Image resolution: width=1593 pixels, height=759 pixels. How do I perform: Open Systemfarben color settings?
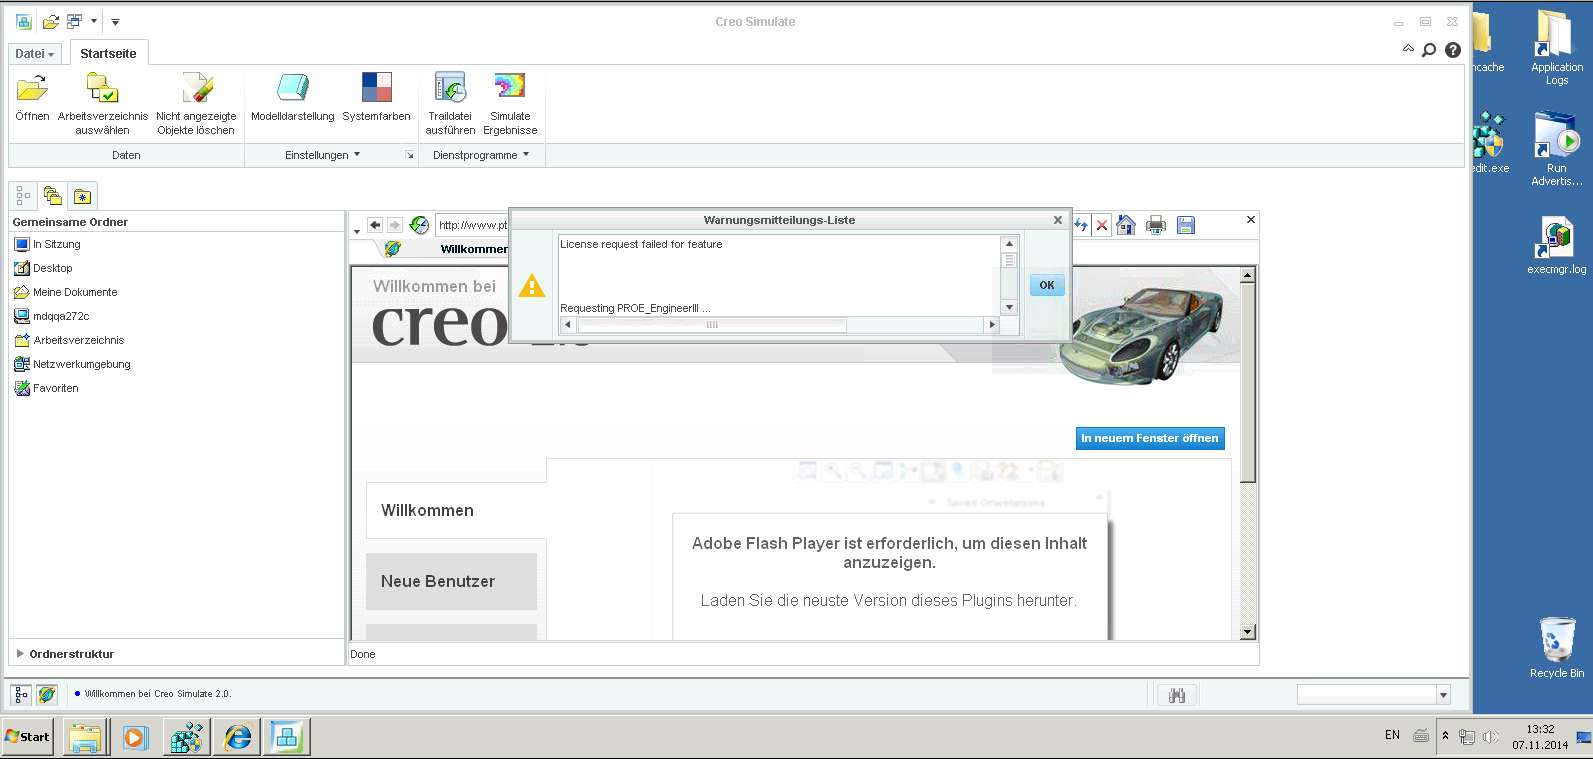tap(376, 96)
